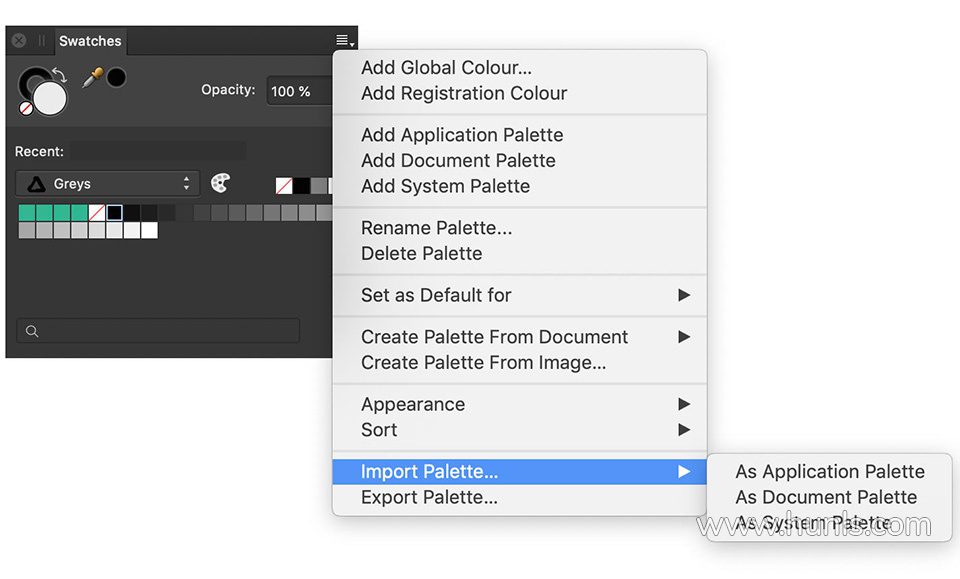960x579 pixels.
Task: Switch to the Swatches tab
Action: point(90,41)
